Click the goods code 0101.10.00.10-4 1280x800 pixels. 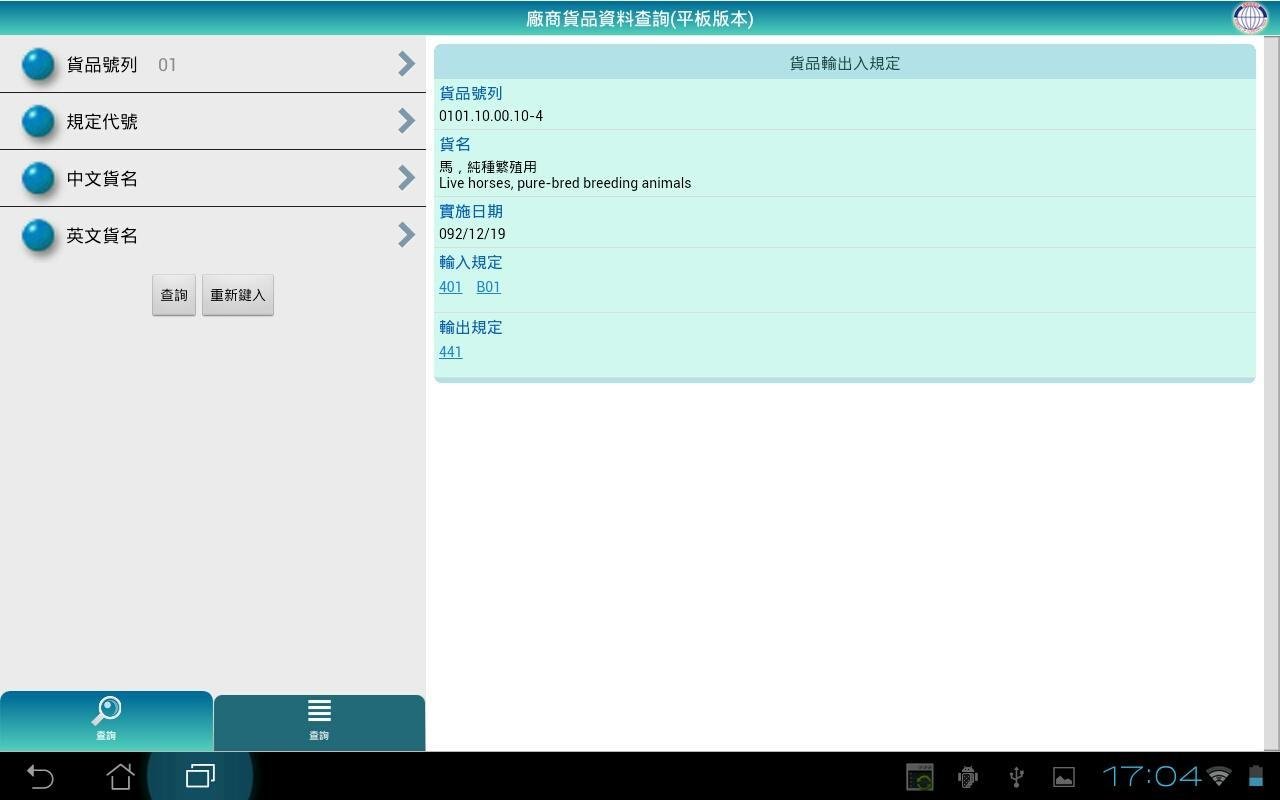click(x=491, y=116)
